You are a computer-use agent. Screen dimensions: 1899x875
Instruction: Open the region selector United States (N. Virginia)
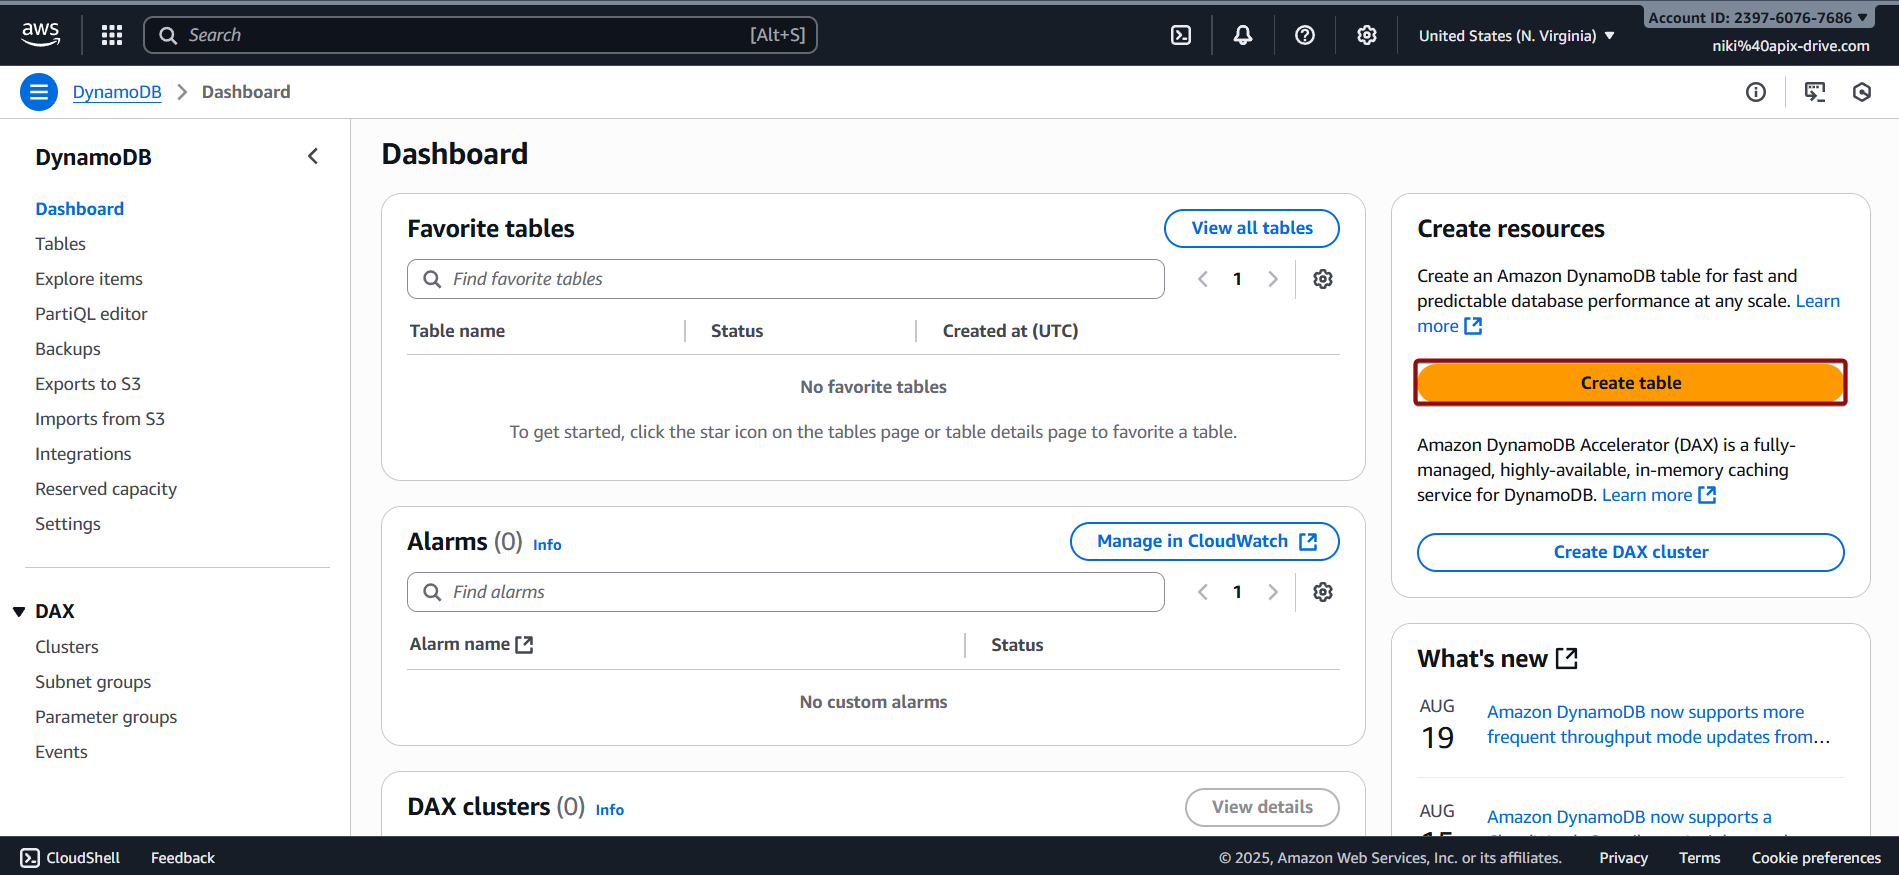pyautogui.click(x=1516, y=36)
